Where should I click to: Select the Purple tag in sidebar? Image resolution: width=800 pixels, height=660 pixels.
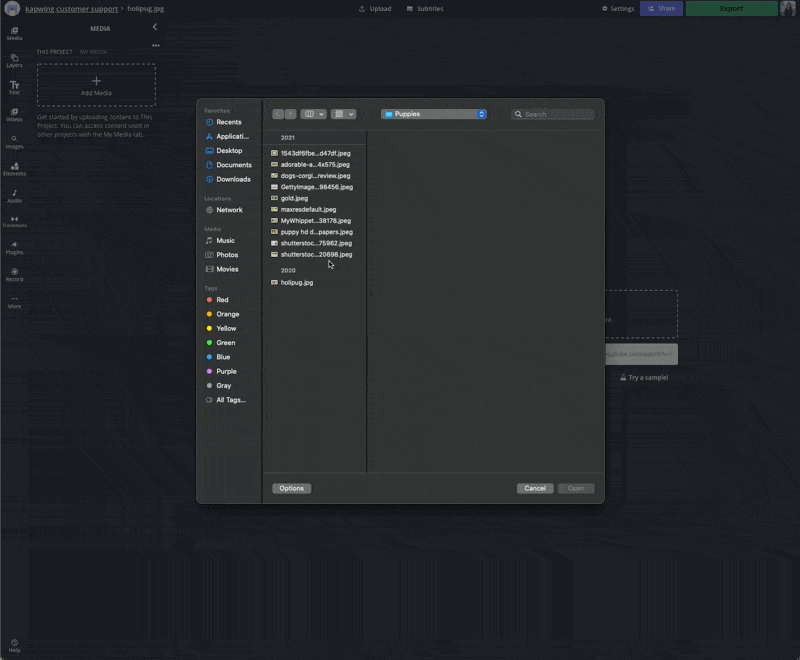tap(226, 371)
